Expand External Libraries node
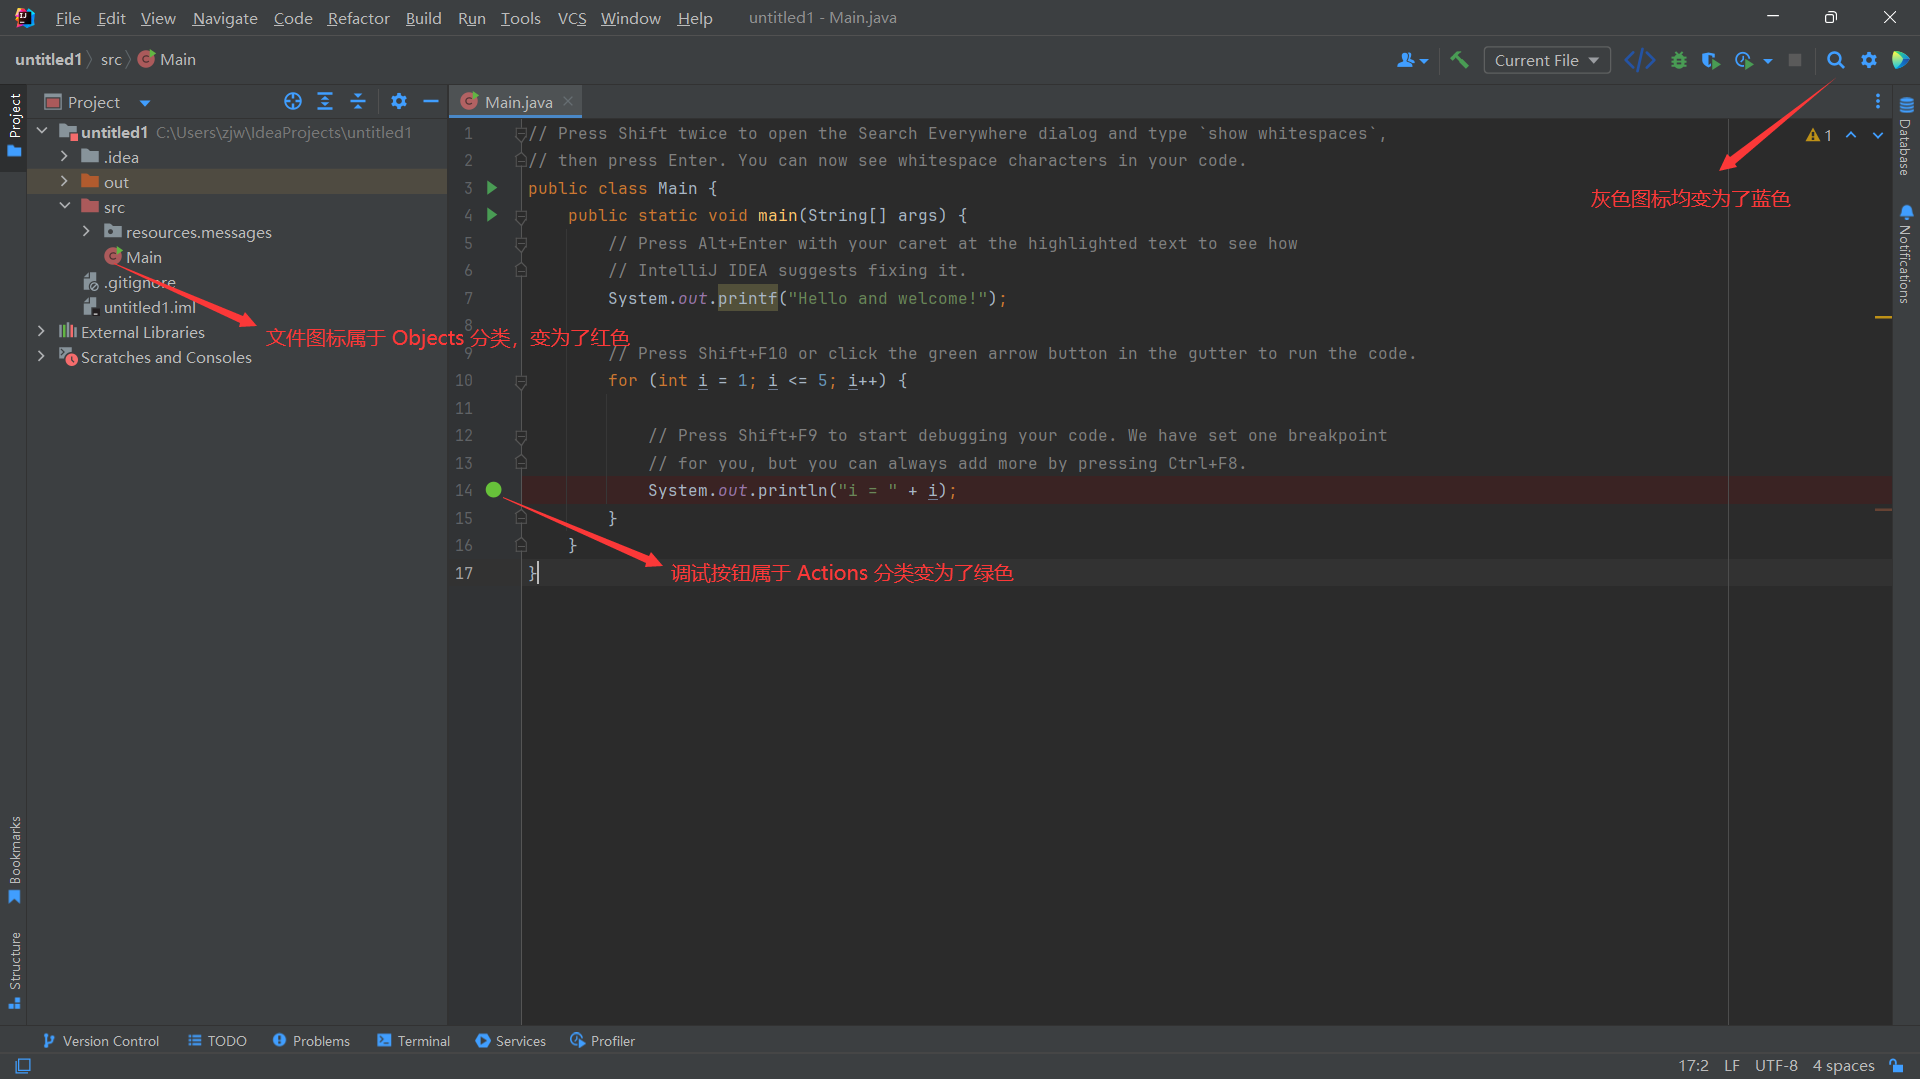 pyautogui.click(x=41, y=332)
